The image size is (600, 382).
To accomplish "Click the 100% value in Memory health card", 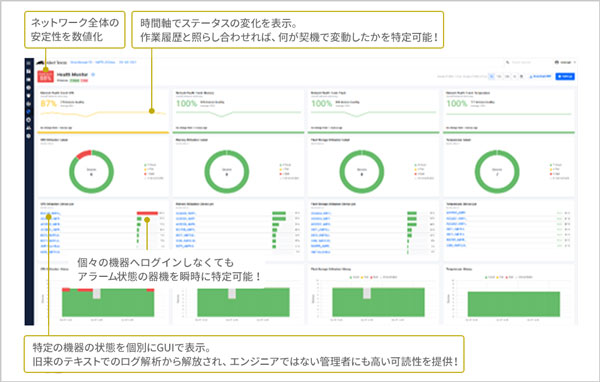I will (x=187, y=103).
